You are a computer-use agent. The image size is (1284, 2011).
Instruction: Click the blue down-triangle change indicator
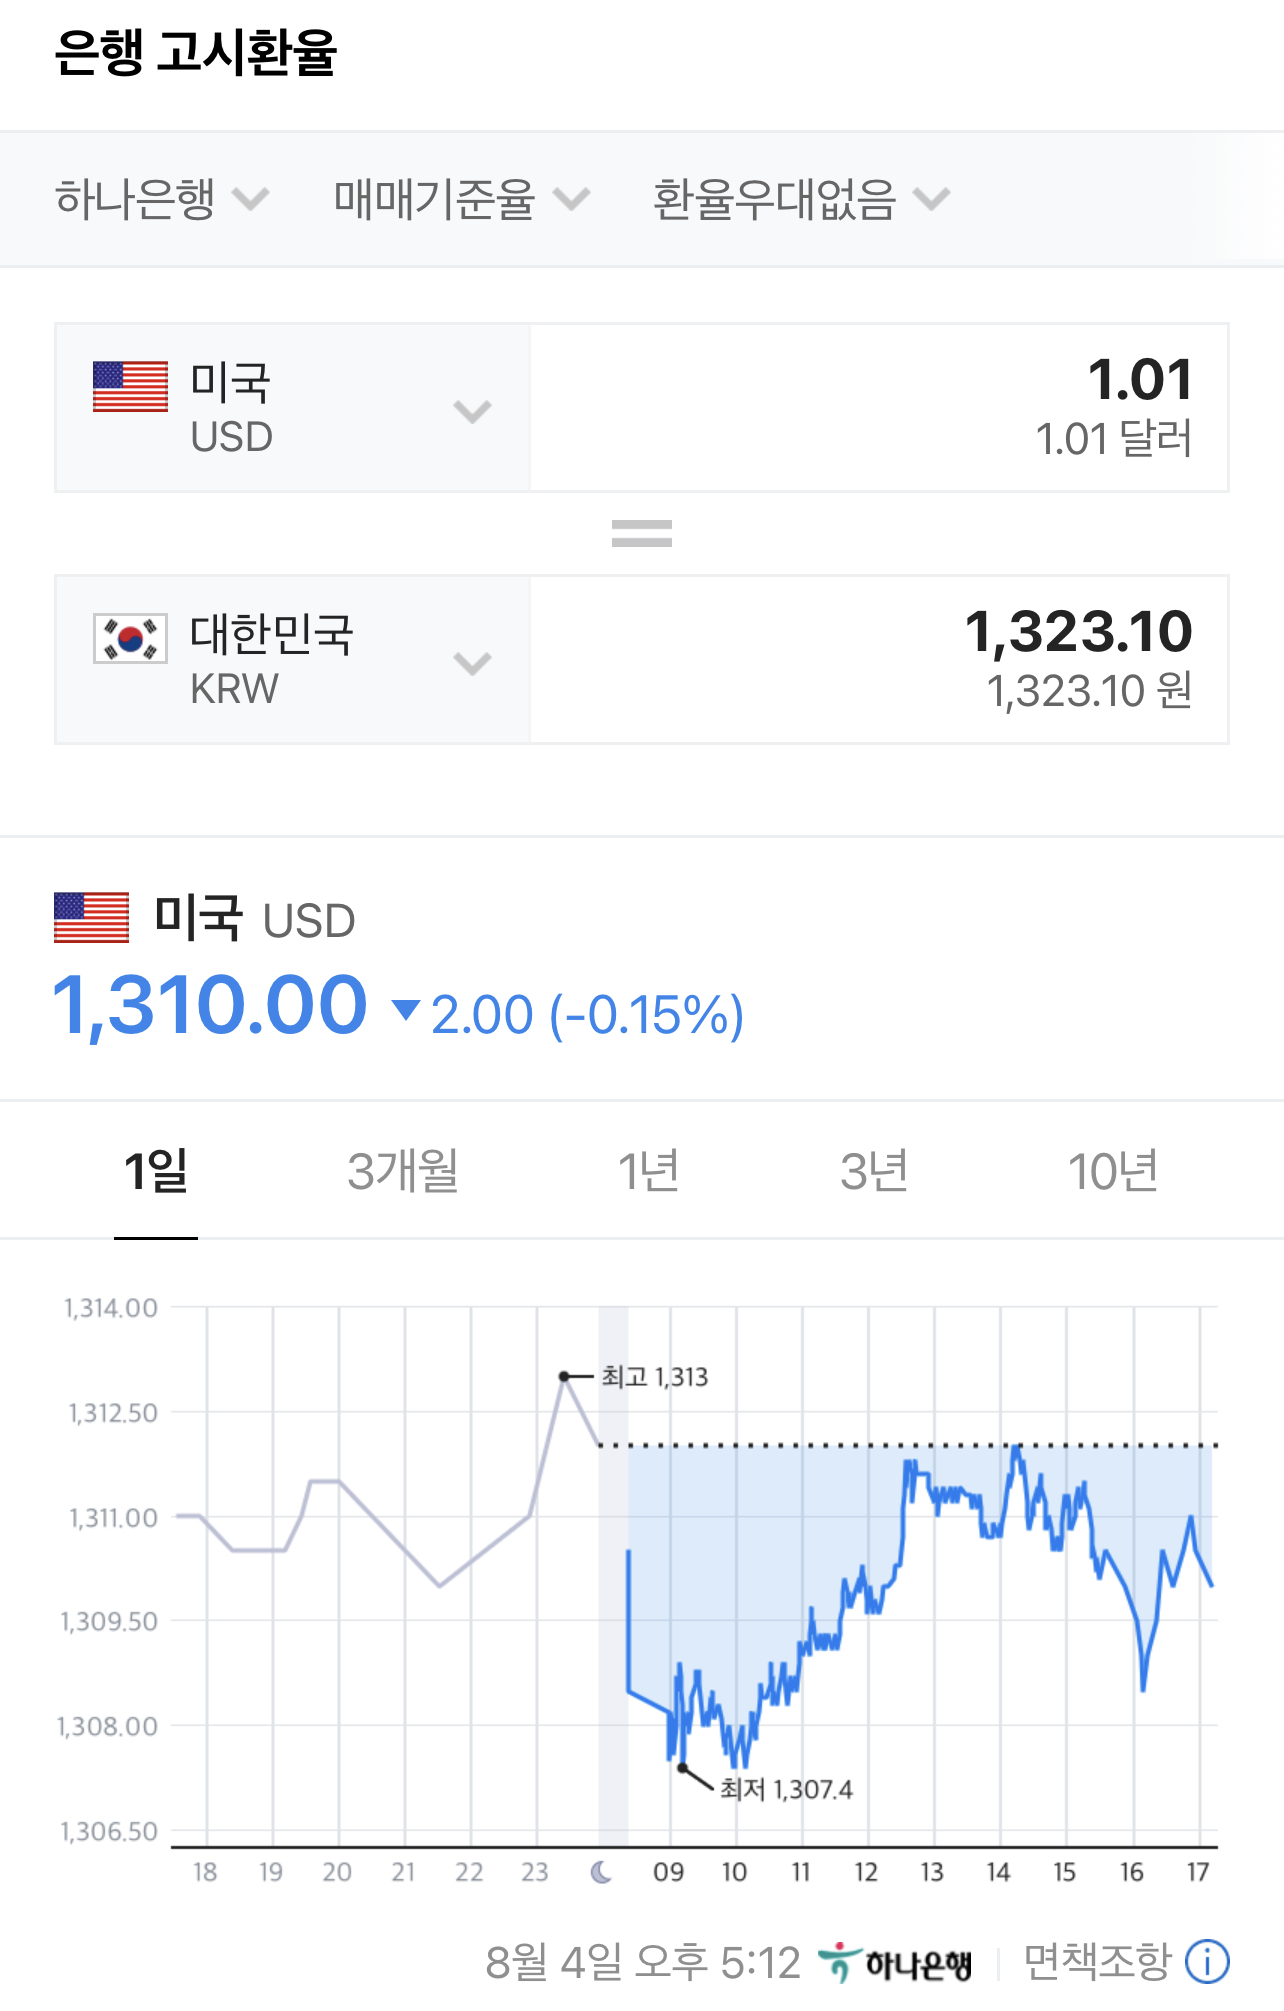405,1010
